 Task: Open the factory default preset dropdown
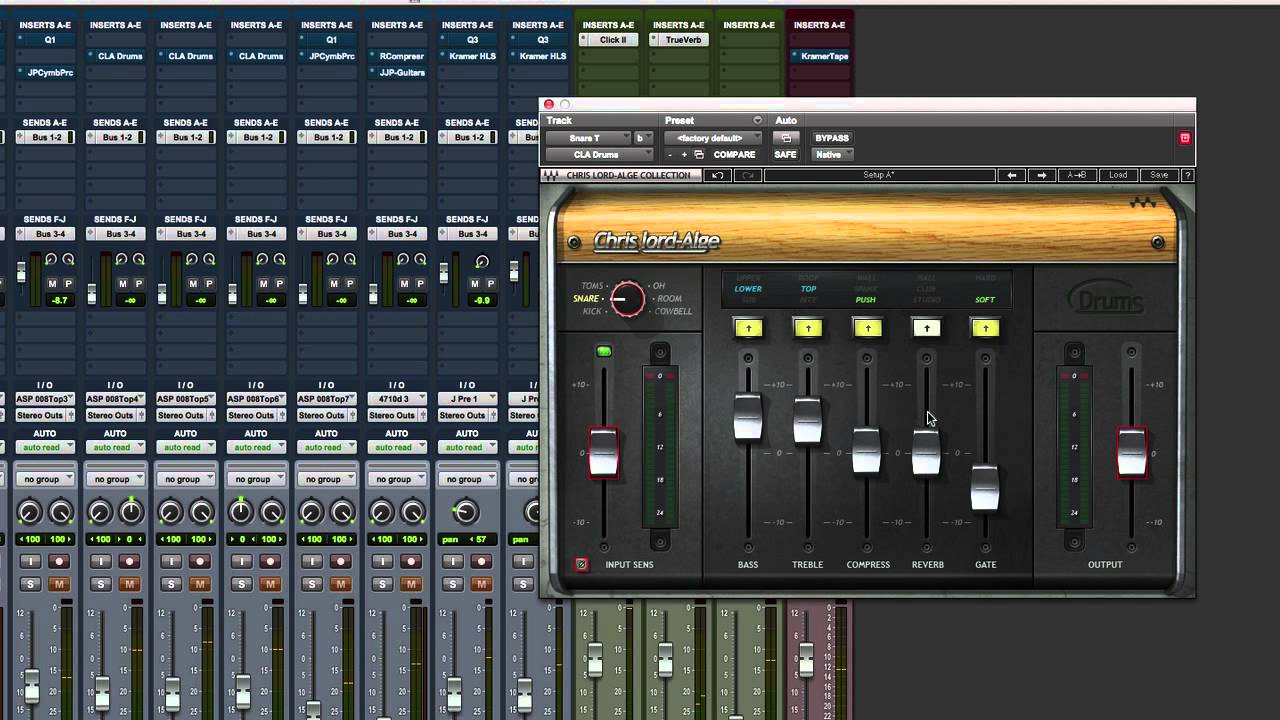click(713, 138)
